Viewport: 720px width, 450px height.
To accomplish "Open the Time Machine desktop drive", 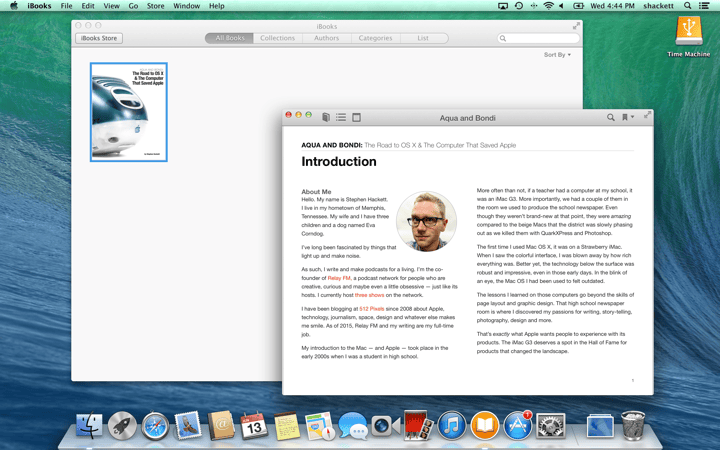I will point(688,31).
